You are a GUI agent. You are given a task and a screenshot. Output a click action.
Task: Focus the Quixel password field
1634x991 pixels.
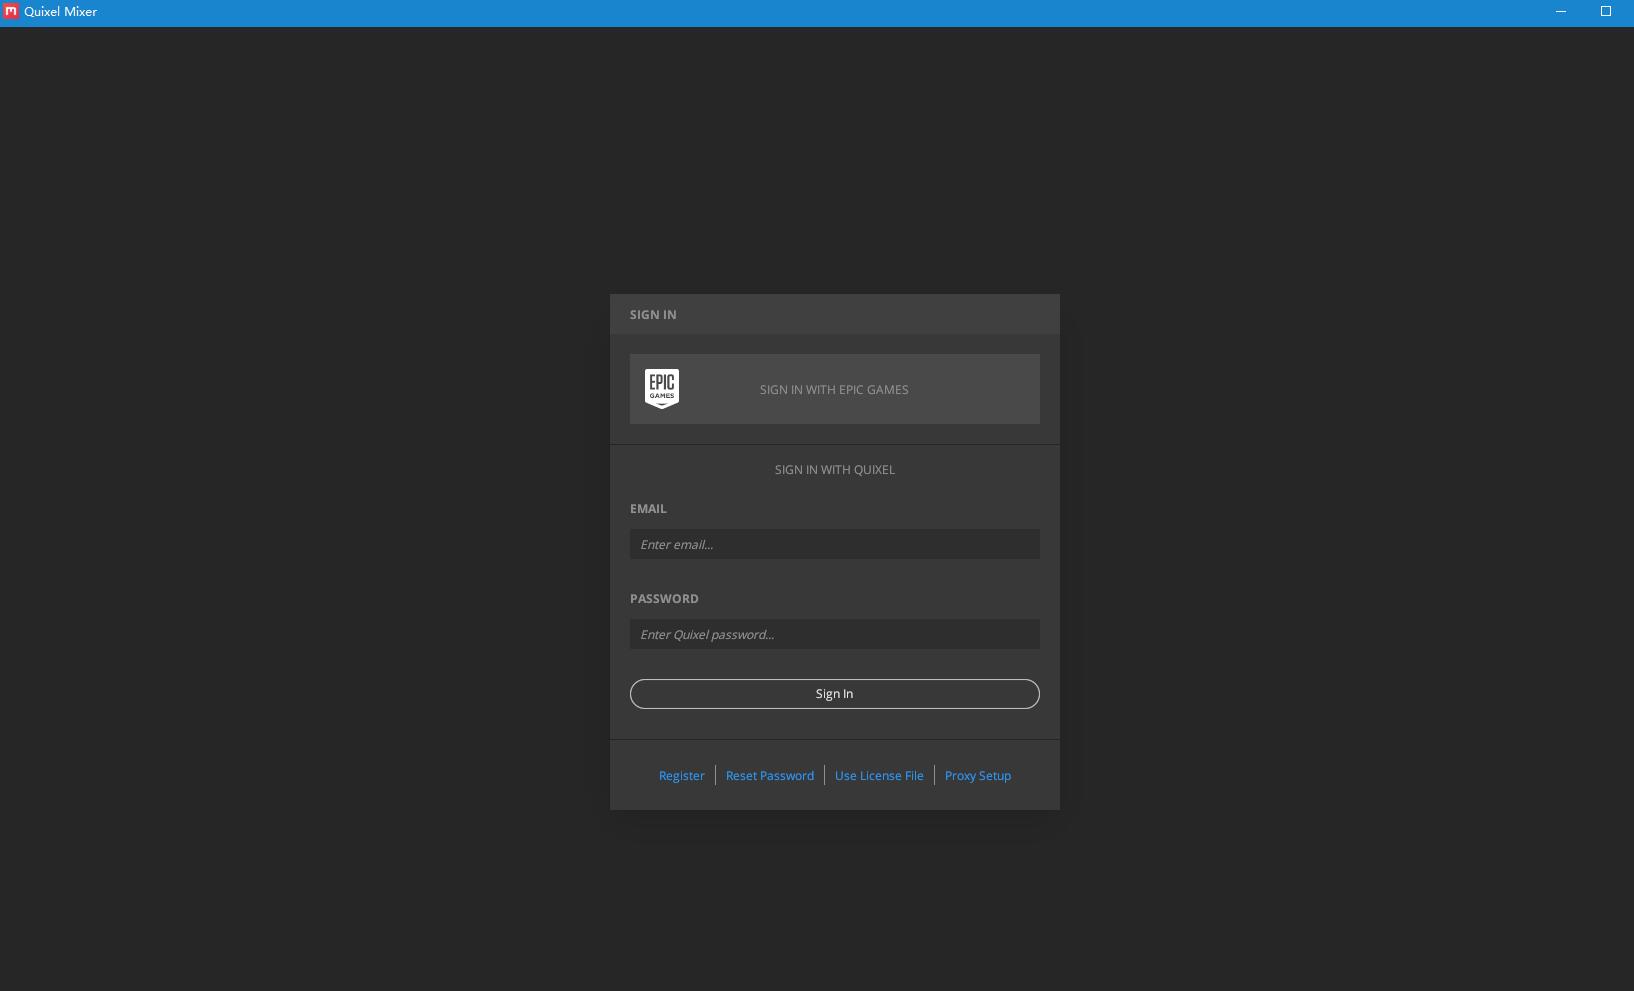pyautogui.click(x=834, y=634)
